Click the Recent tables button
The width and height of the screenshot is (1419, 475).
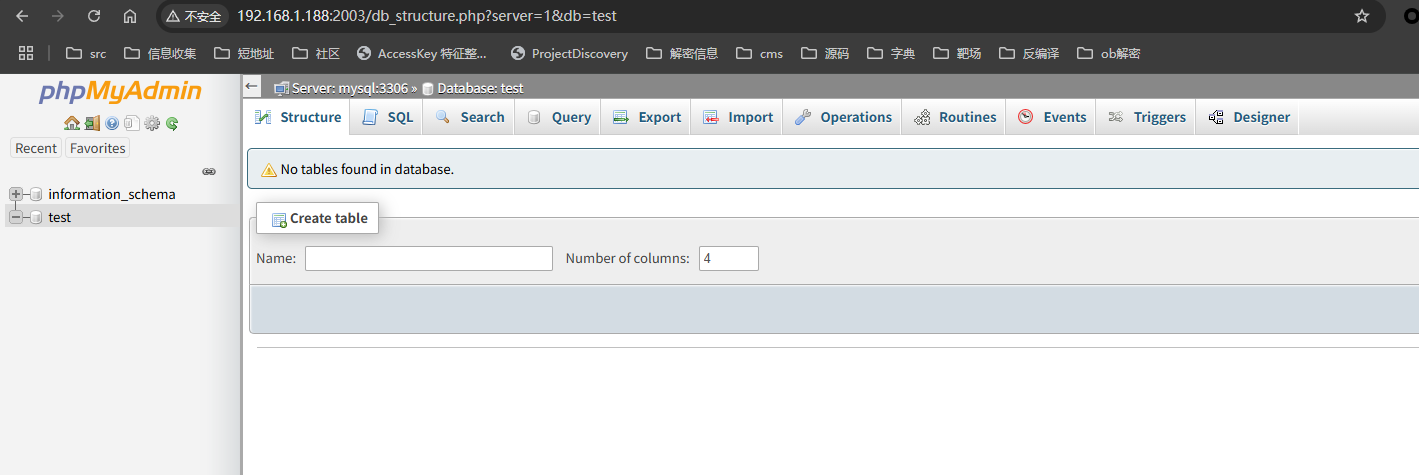click(x=36, y=148)
